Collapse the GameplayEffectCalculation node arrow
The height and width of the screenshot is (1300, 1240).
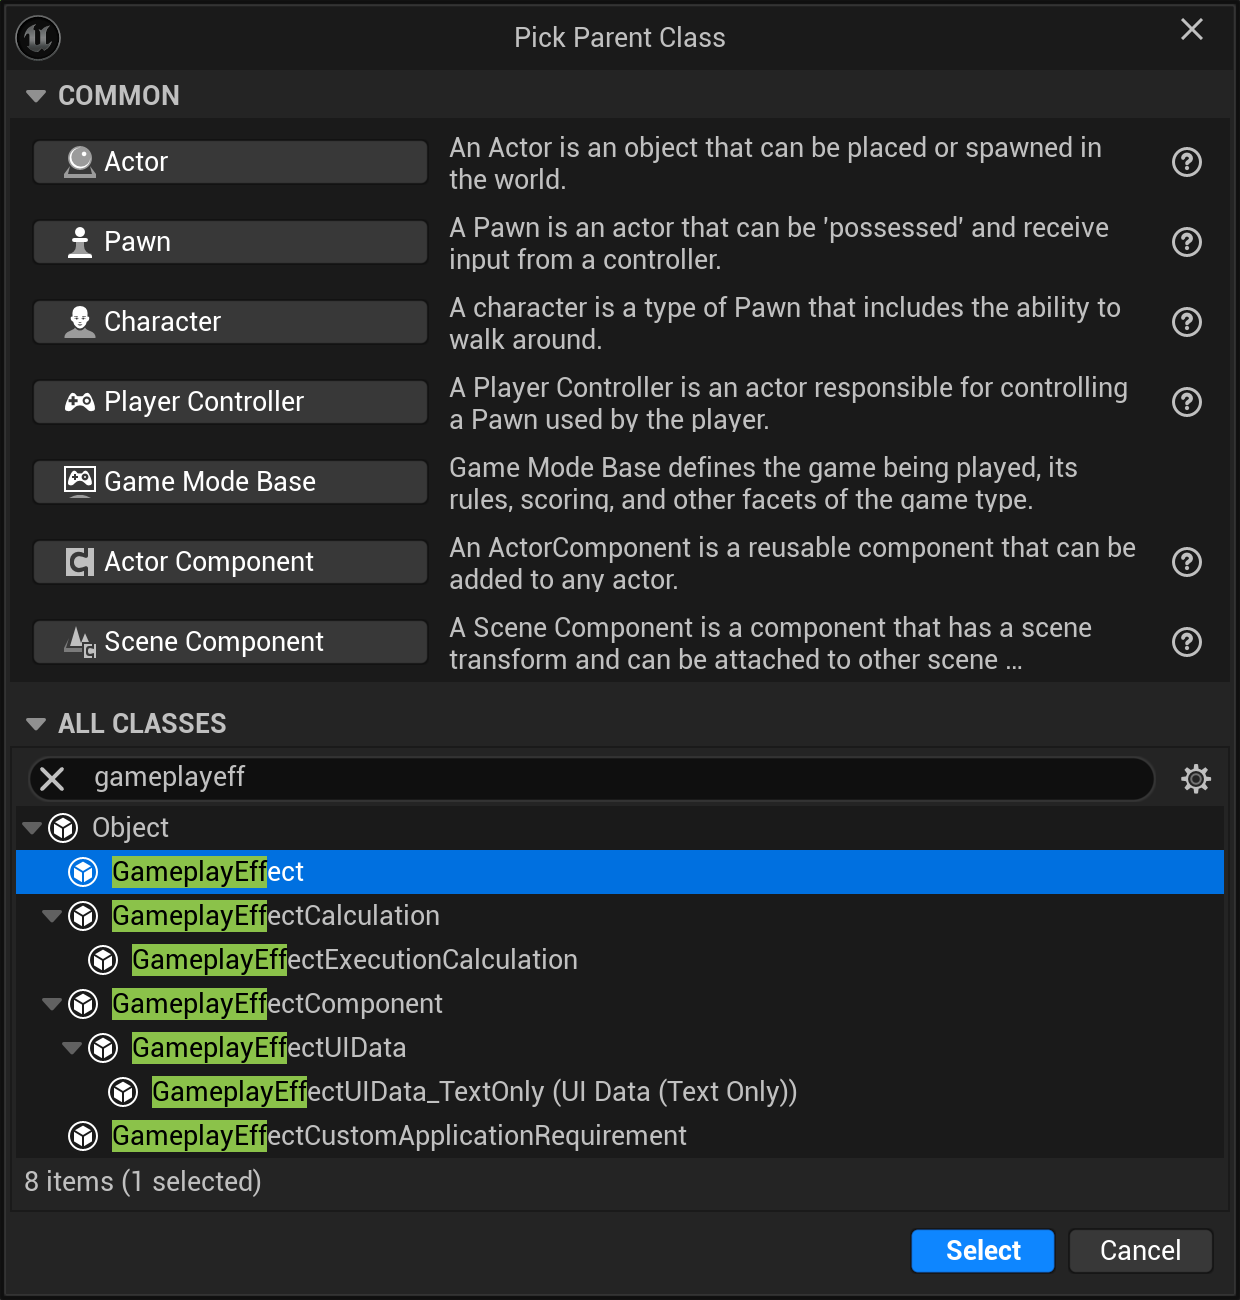click(x=52, y=916)
